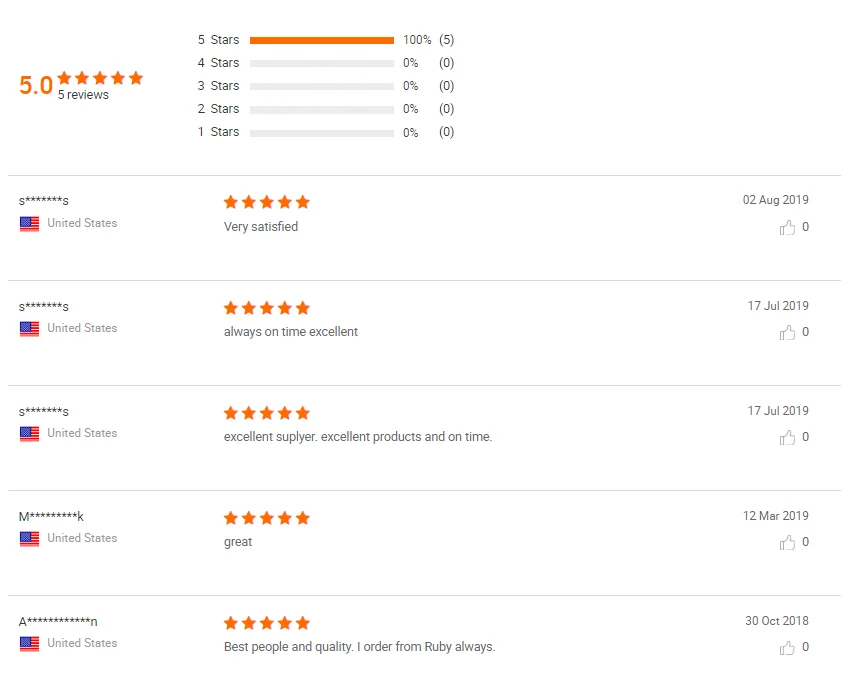This screenshot has width=851, height=673.
Task: Click the overall 5.0 star rating icons
Action: tap(100, 78)
